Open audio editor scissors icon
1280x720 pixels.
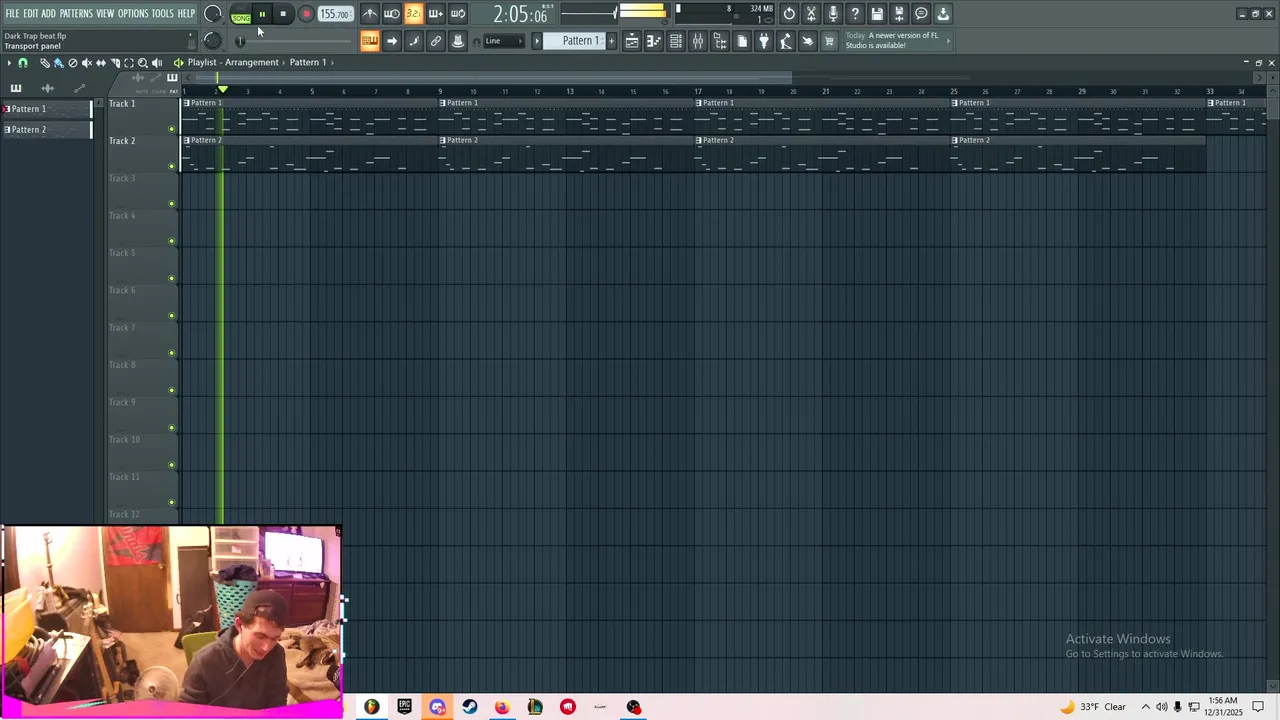811,14
